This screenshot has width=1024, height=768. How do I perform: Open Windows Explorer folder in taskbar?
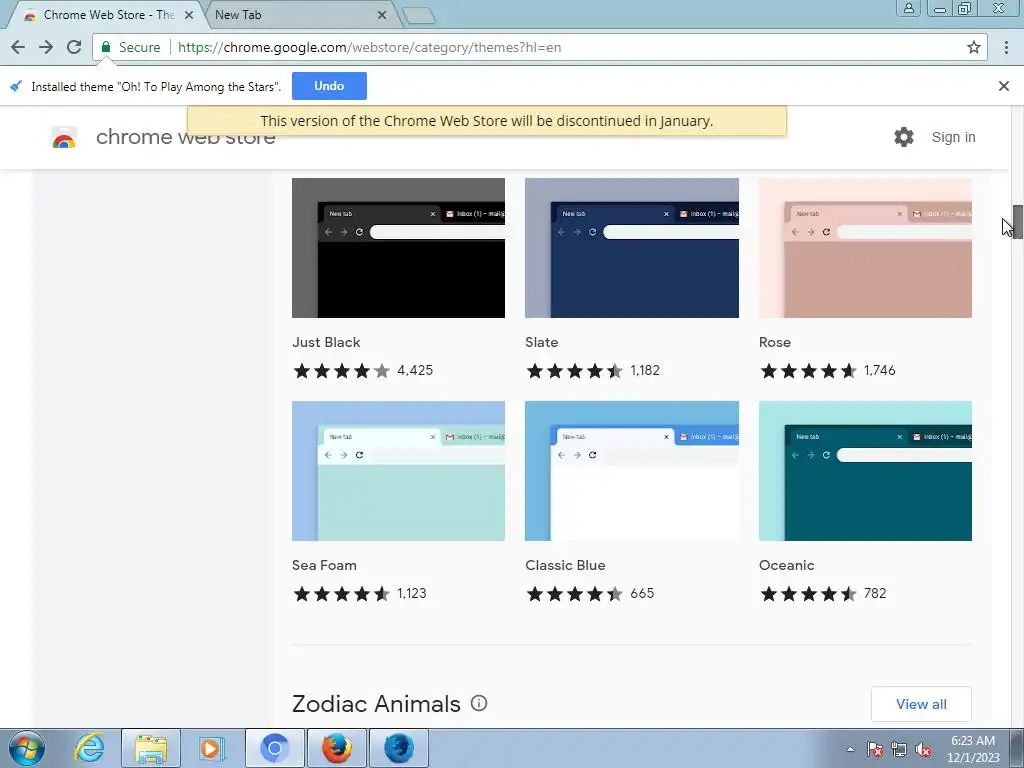pos(151,748)
